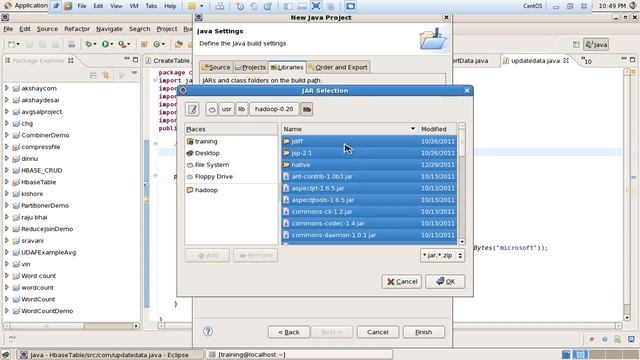Screen dimensions: 640x360
Task: Switch to the Order and Export tab
Action: [x=338, y=67]
